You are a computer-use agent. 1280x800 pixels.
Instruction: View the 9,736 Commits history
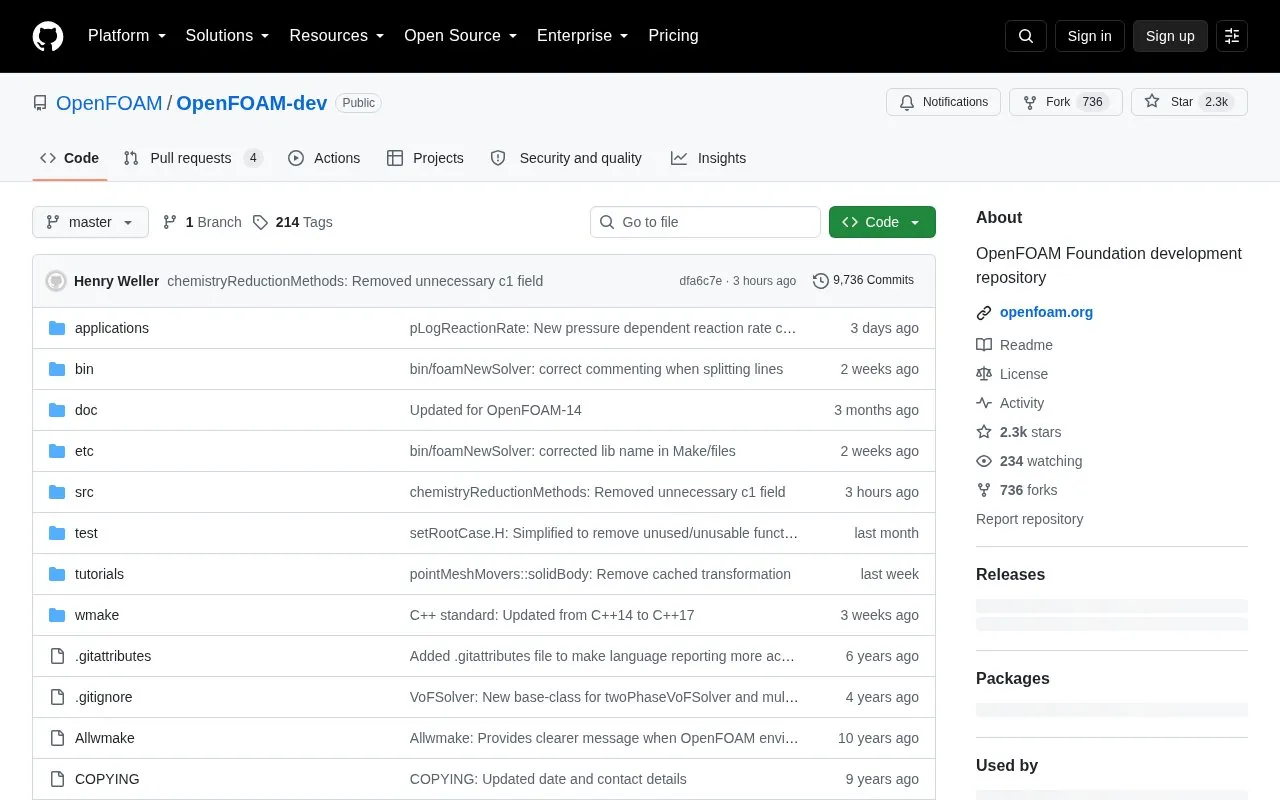click(x=863, y=281)
